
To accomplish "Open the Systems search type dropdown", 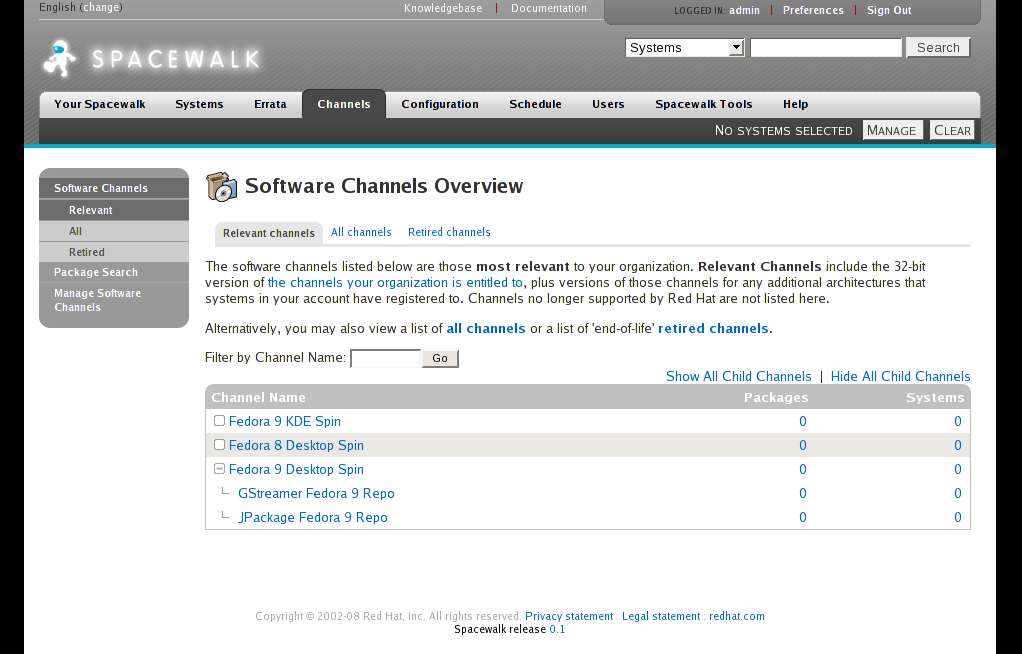I will (x=685, y=48).
